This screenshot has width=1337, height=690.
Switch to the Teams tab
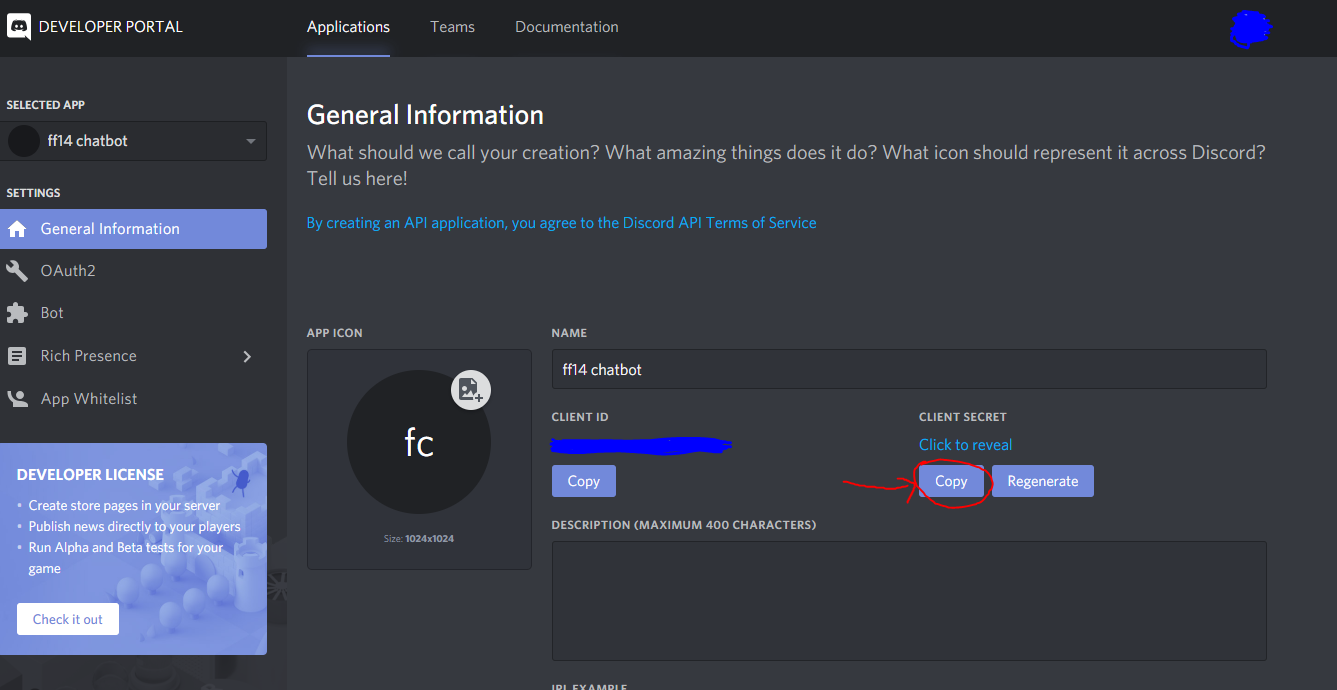452,27
